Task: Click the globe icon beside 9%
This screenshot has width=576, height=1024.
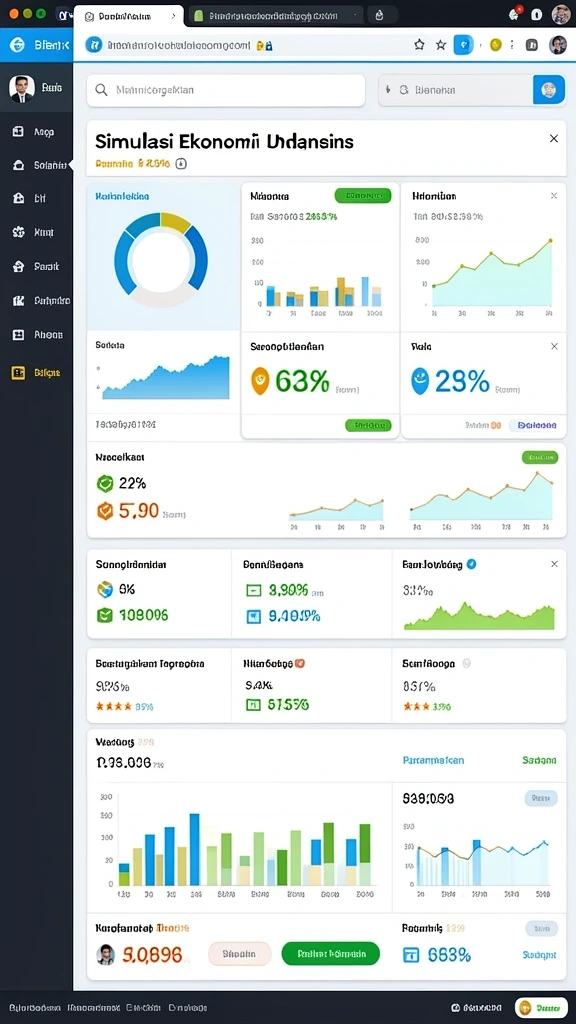Action: coord(105,589)
